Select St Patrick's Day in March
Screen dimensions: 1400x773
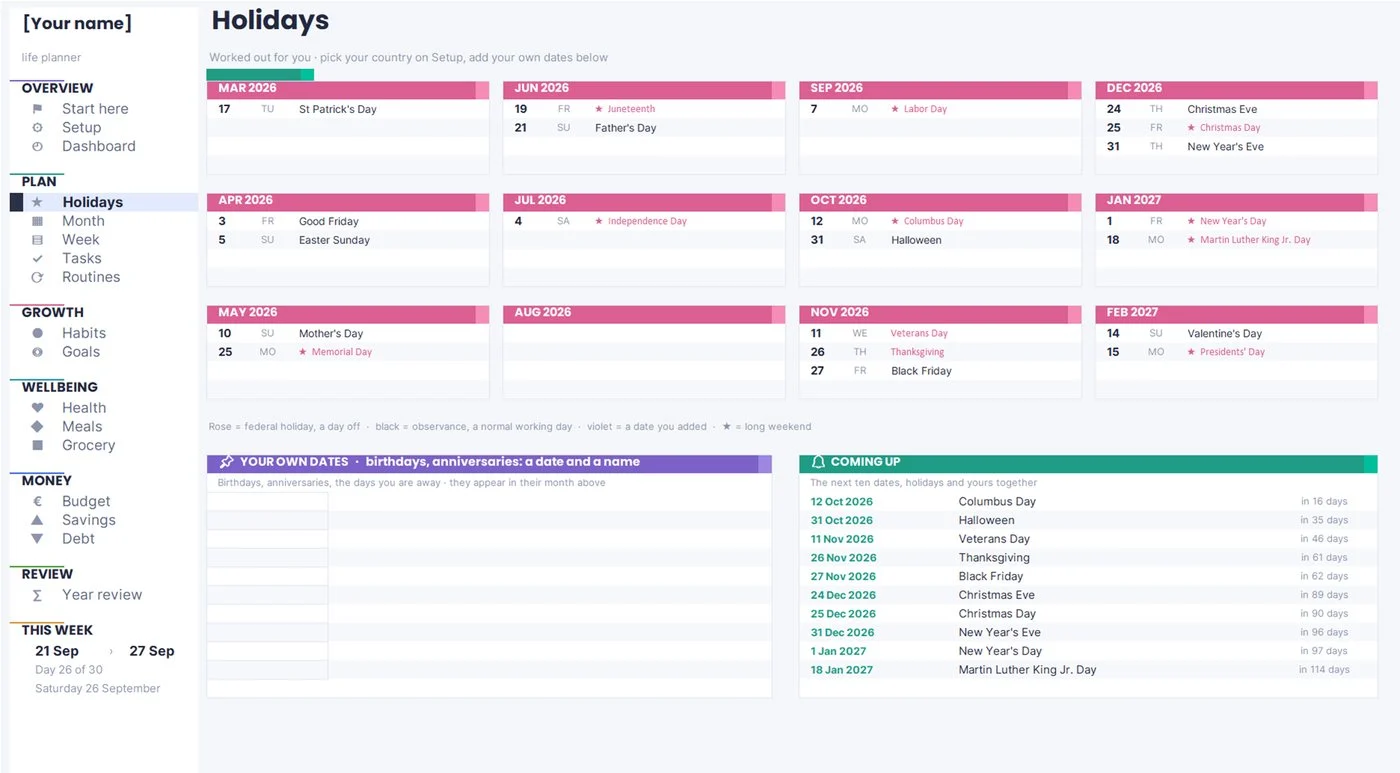[338, 109]
